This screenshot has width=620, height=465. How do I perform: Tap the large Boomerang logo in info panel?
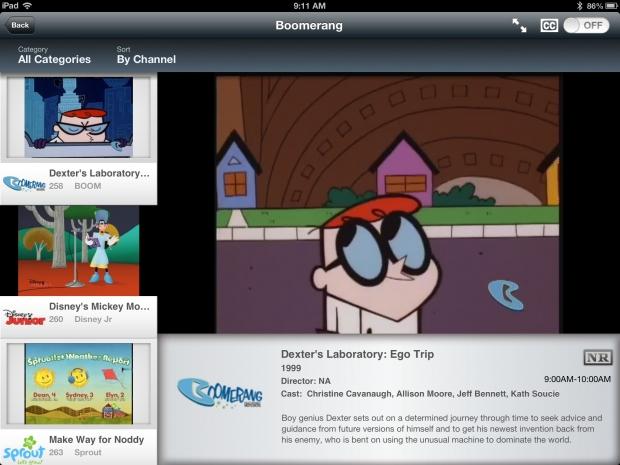coord(220,393)
